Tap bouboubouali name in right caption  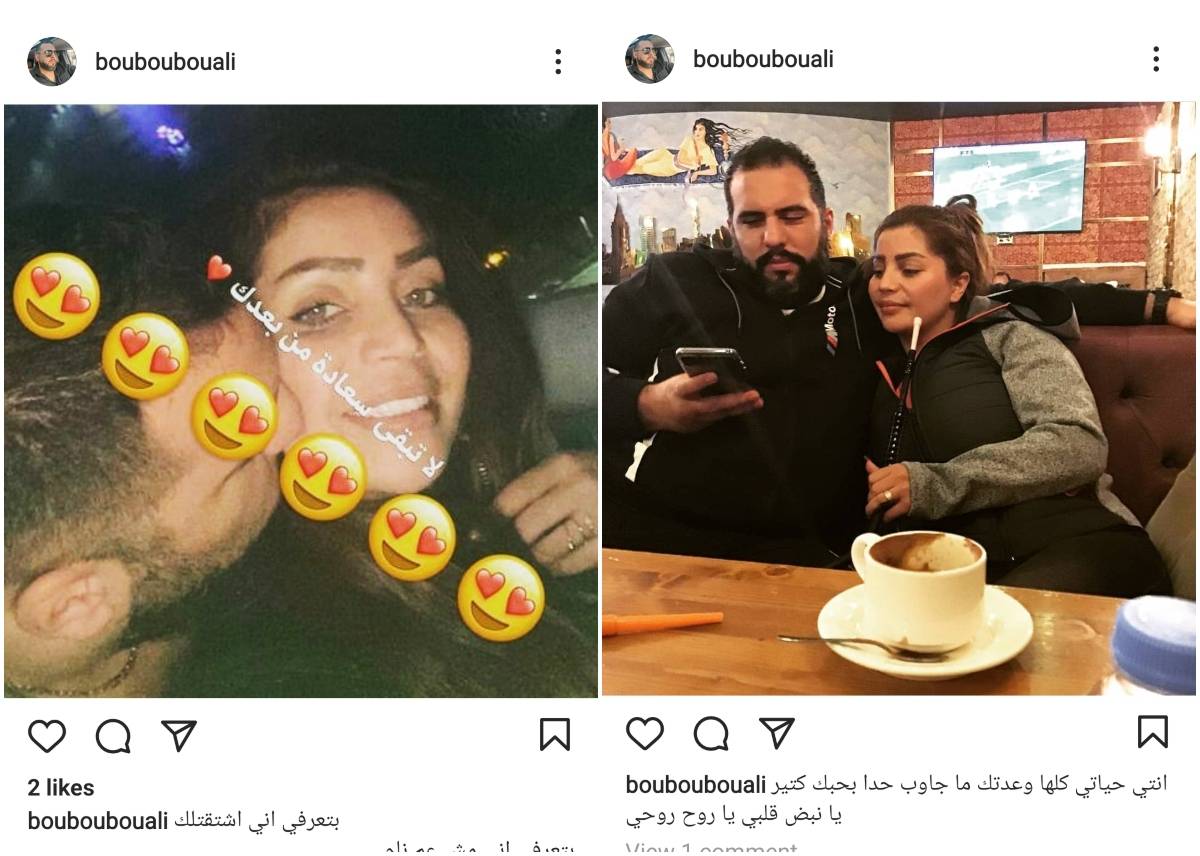click(x=696, y=784)
